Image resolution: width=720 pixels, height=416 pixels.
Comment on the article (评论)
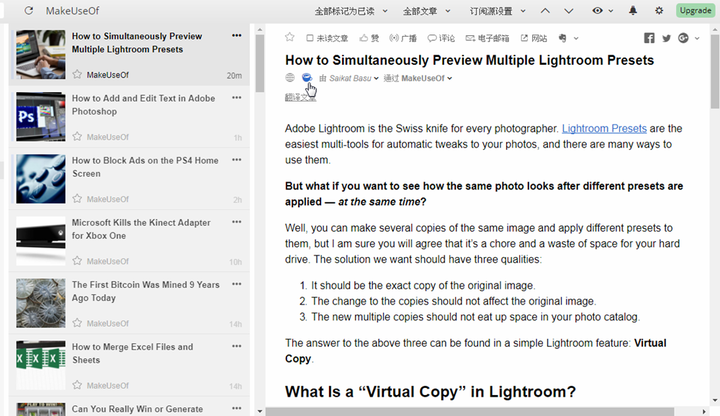[x=441, y=38]
